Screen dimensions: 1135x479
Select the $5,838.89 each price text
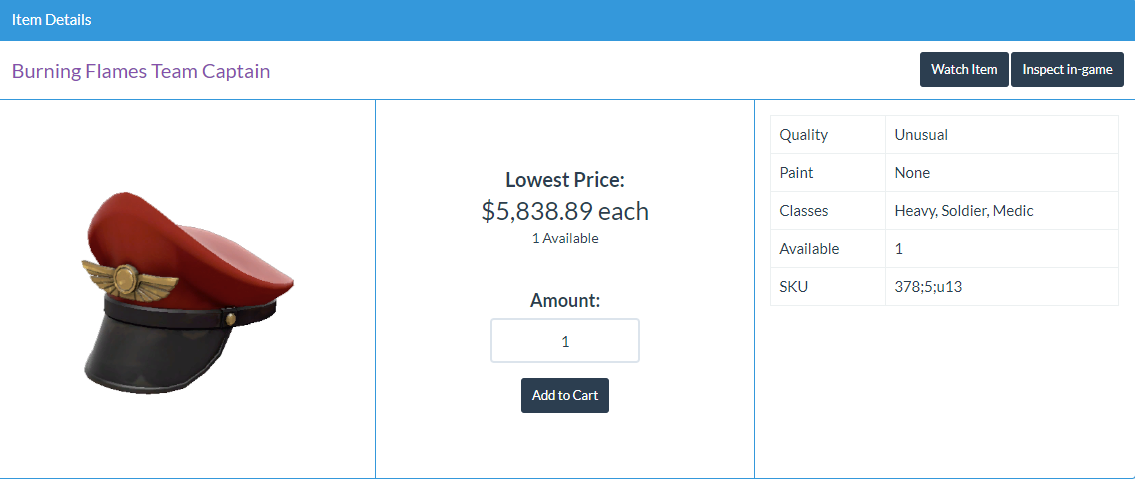pos(565,211)
